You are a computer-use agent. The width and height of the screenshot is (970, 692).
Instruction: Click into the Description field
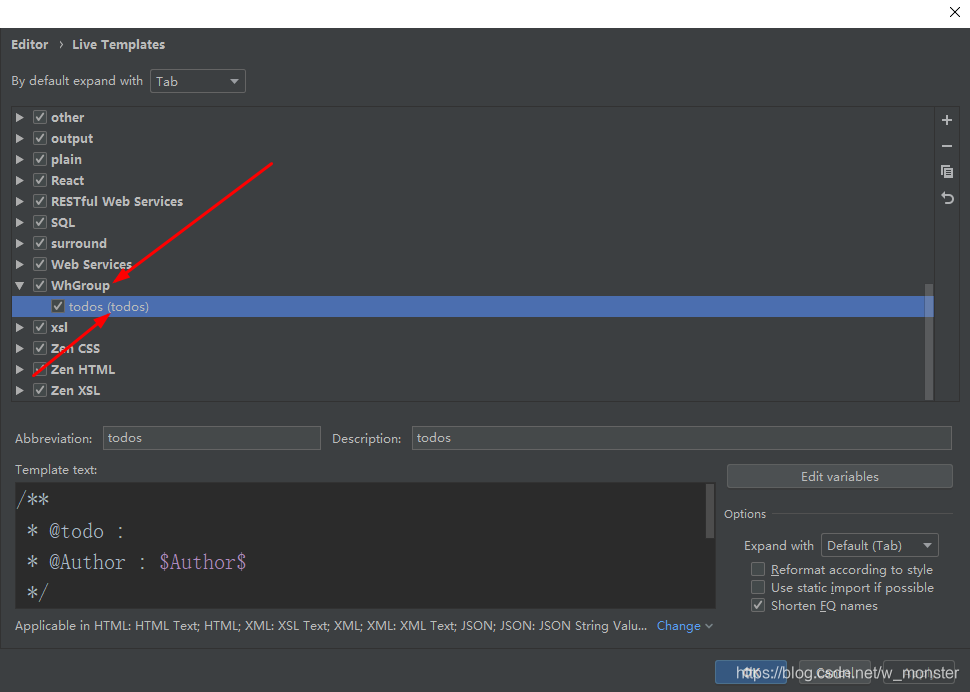click(682, 438)
